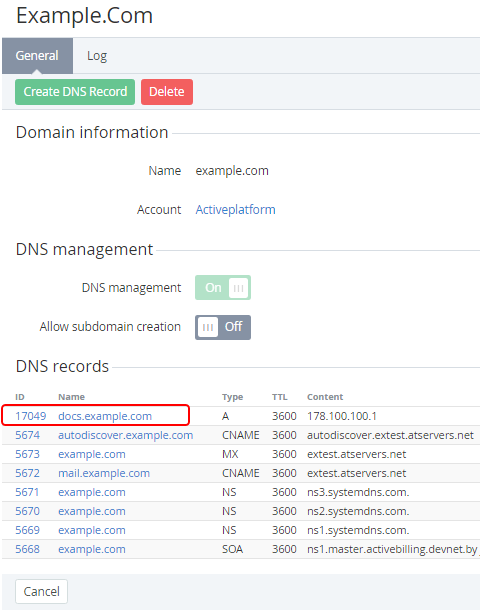The height and width of the screenshot is (610, 483).
Task: Click the red Delete button
Action: (x=167, y=92)
